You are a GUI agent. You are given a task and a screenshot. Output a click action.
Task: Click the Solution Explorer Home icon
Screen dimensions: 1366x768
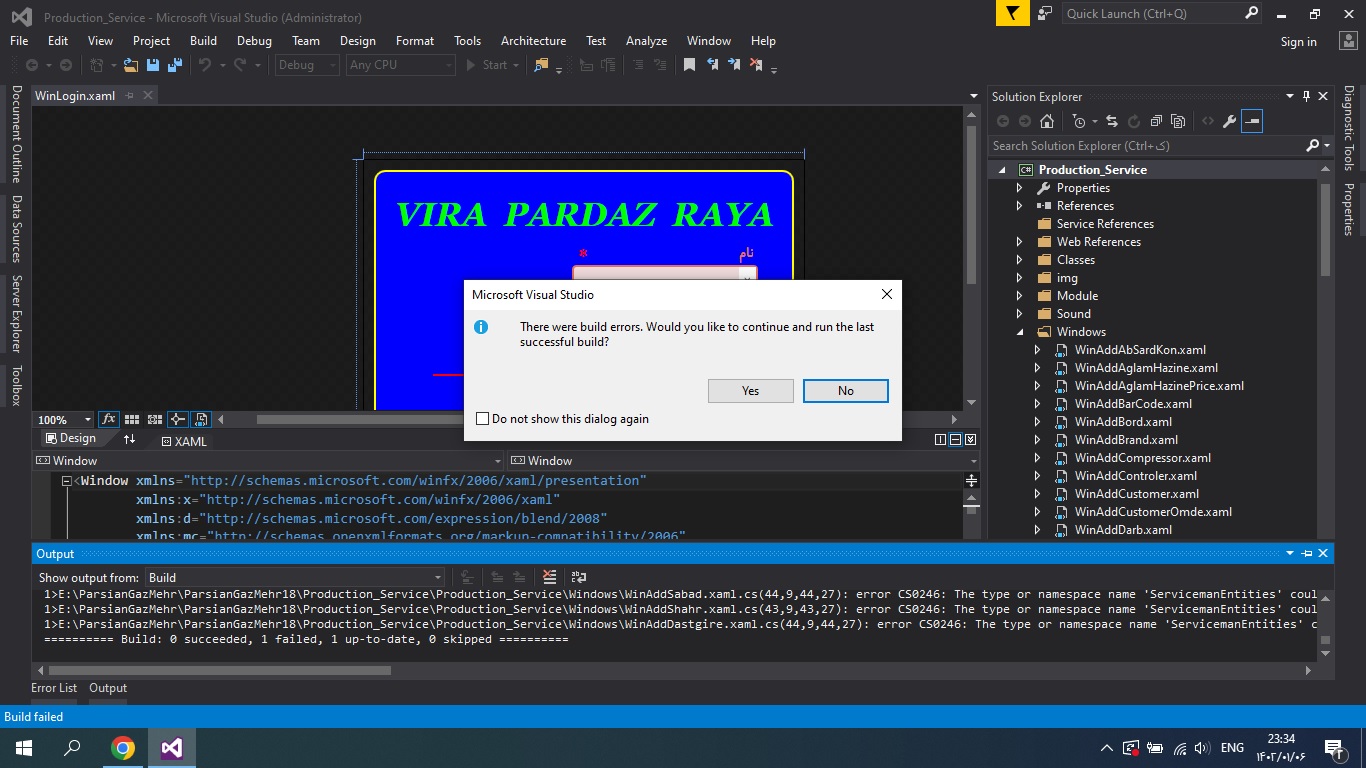[x=1046, y=121]
